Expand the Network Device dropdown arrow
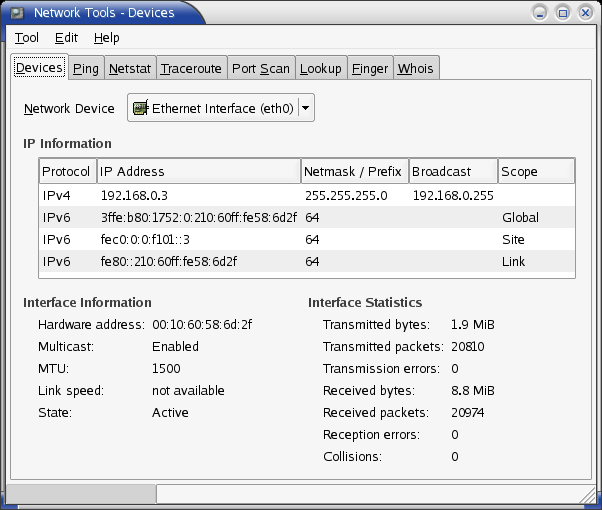 point(306,108)
